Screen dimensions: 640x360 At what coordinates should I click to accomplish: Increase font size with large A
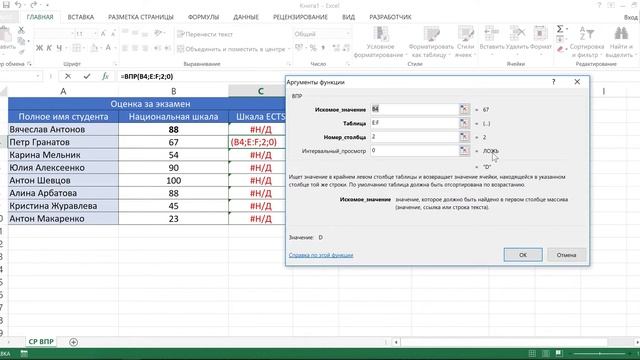[x=103, y=34]
